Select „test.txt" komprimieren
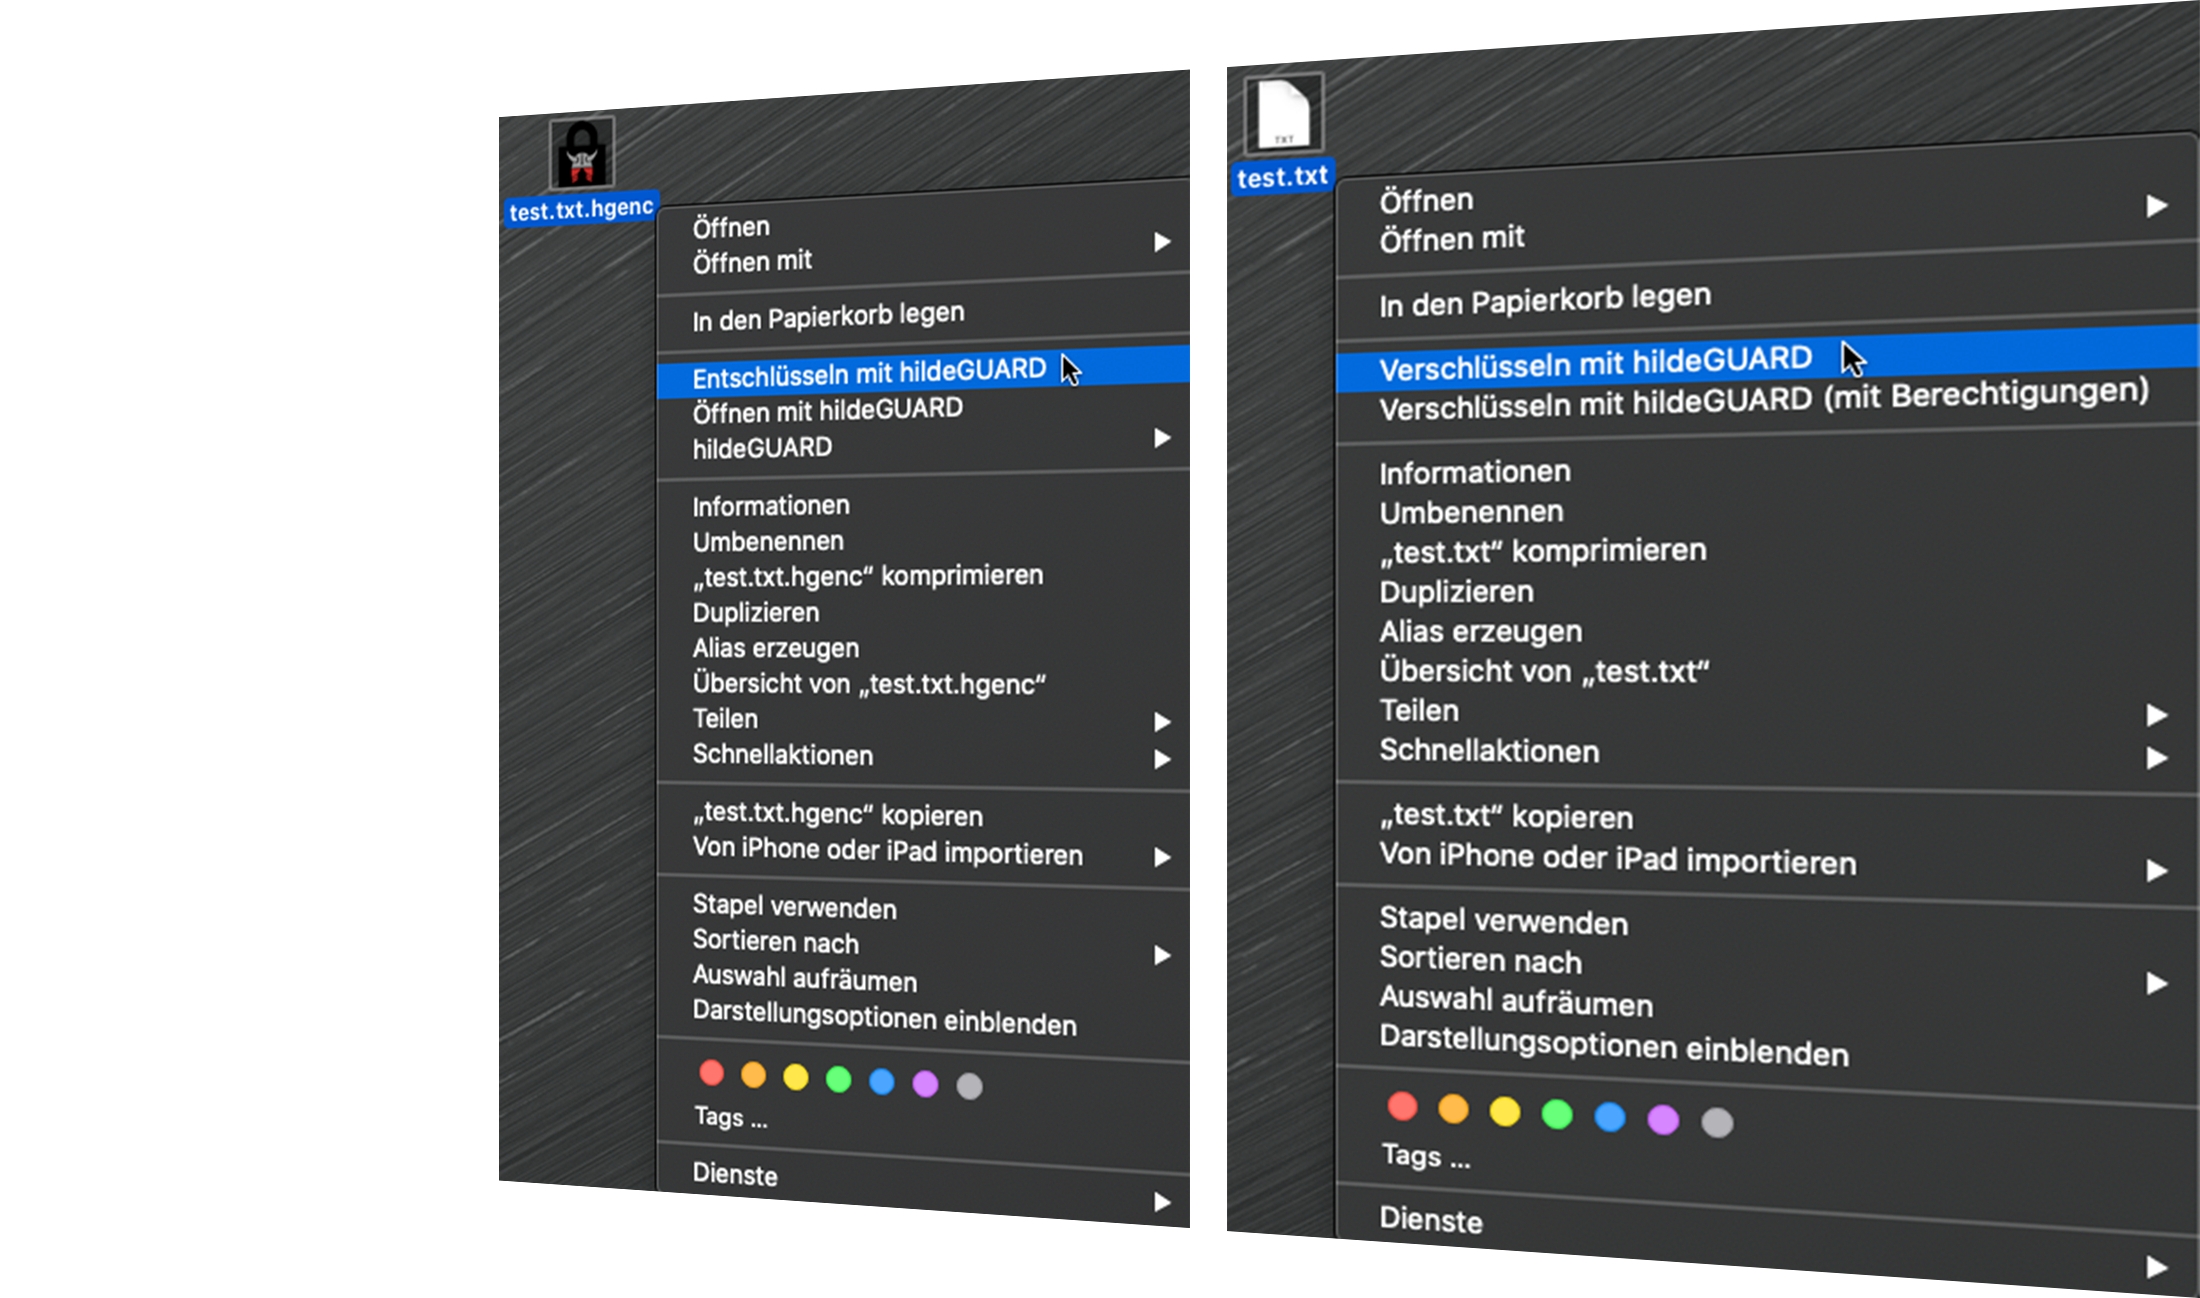 [1542, 551]
